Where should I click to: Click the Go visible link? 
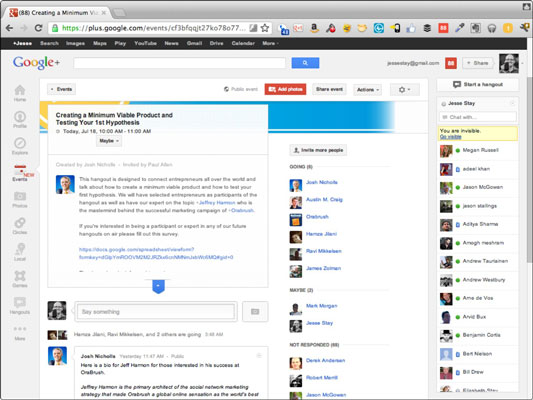(x=450, y=137)
